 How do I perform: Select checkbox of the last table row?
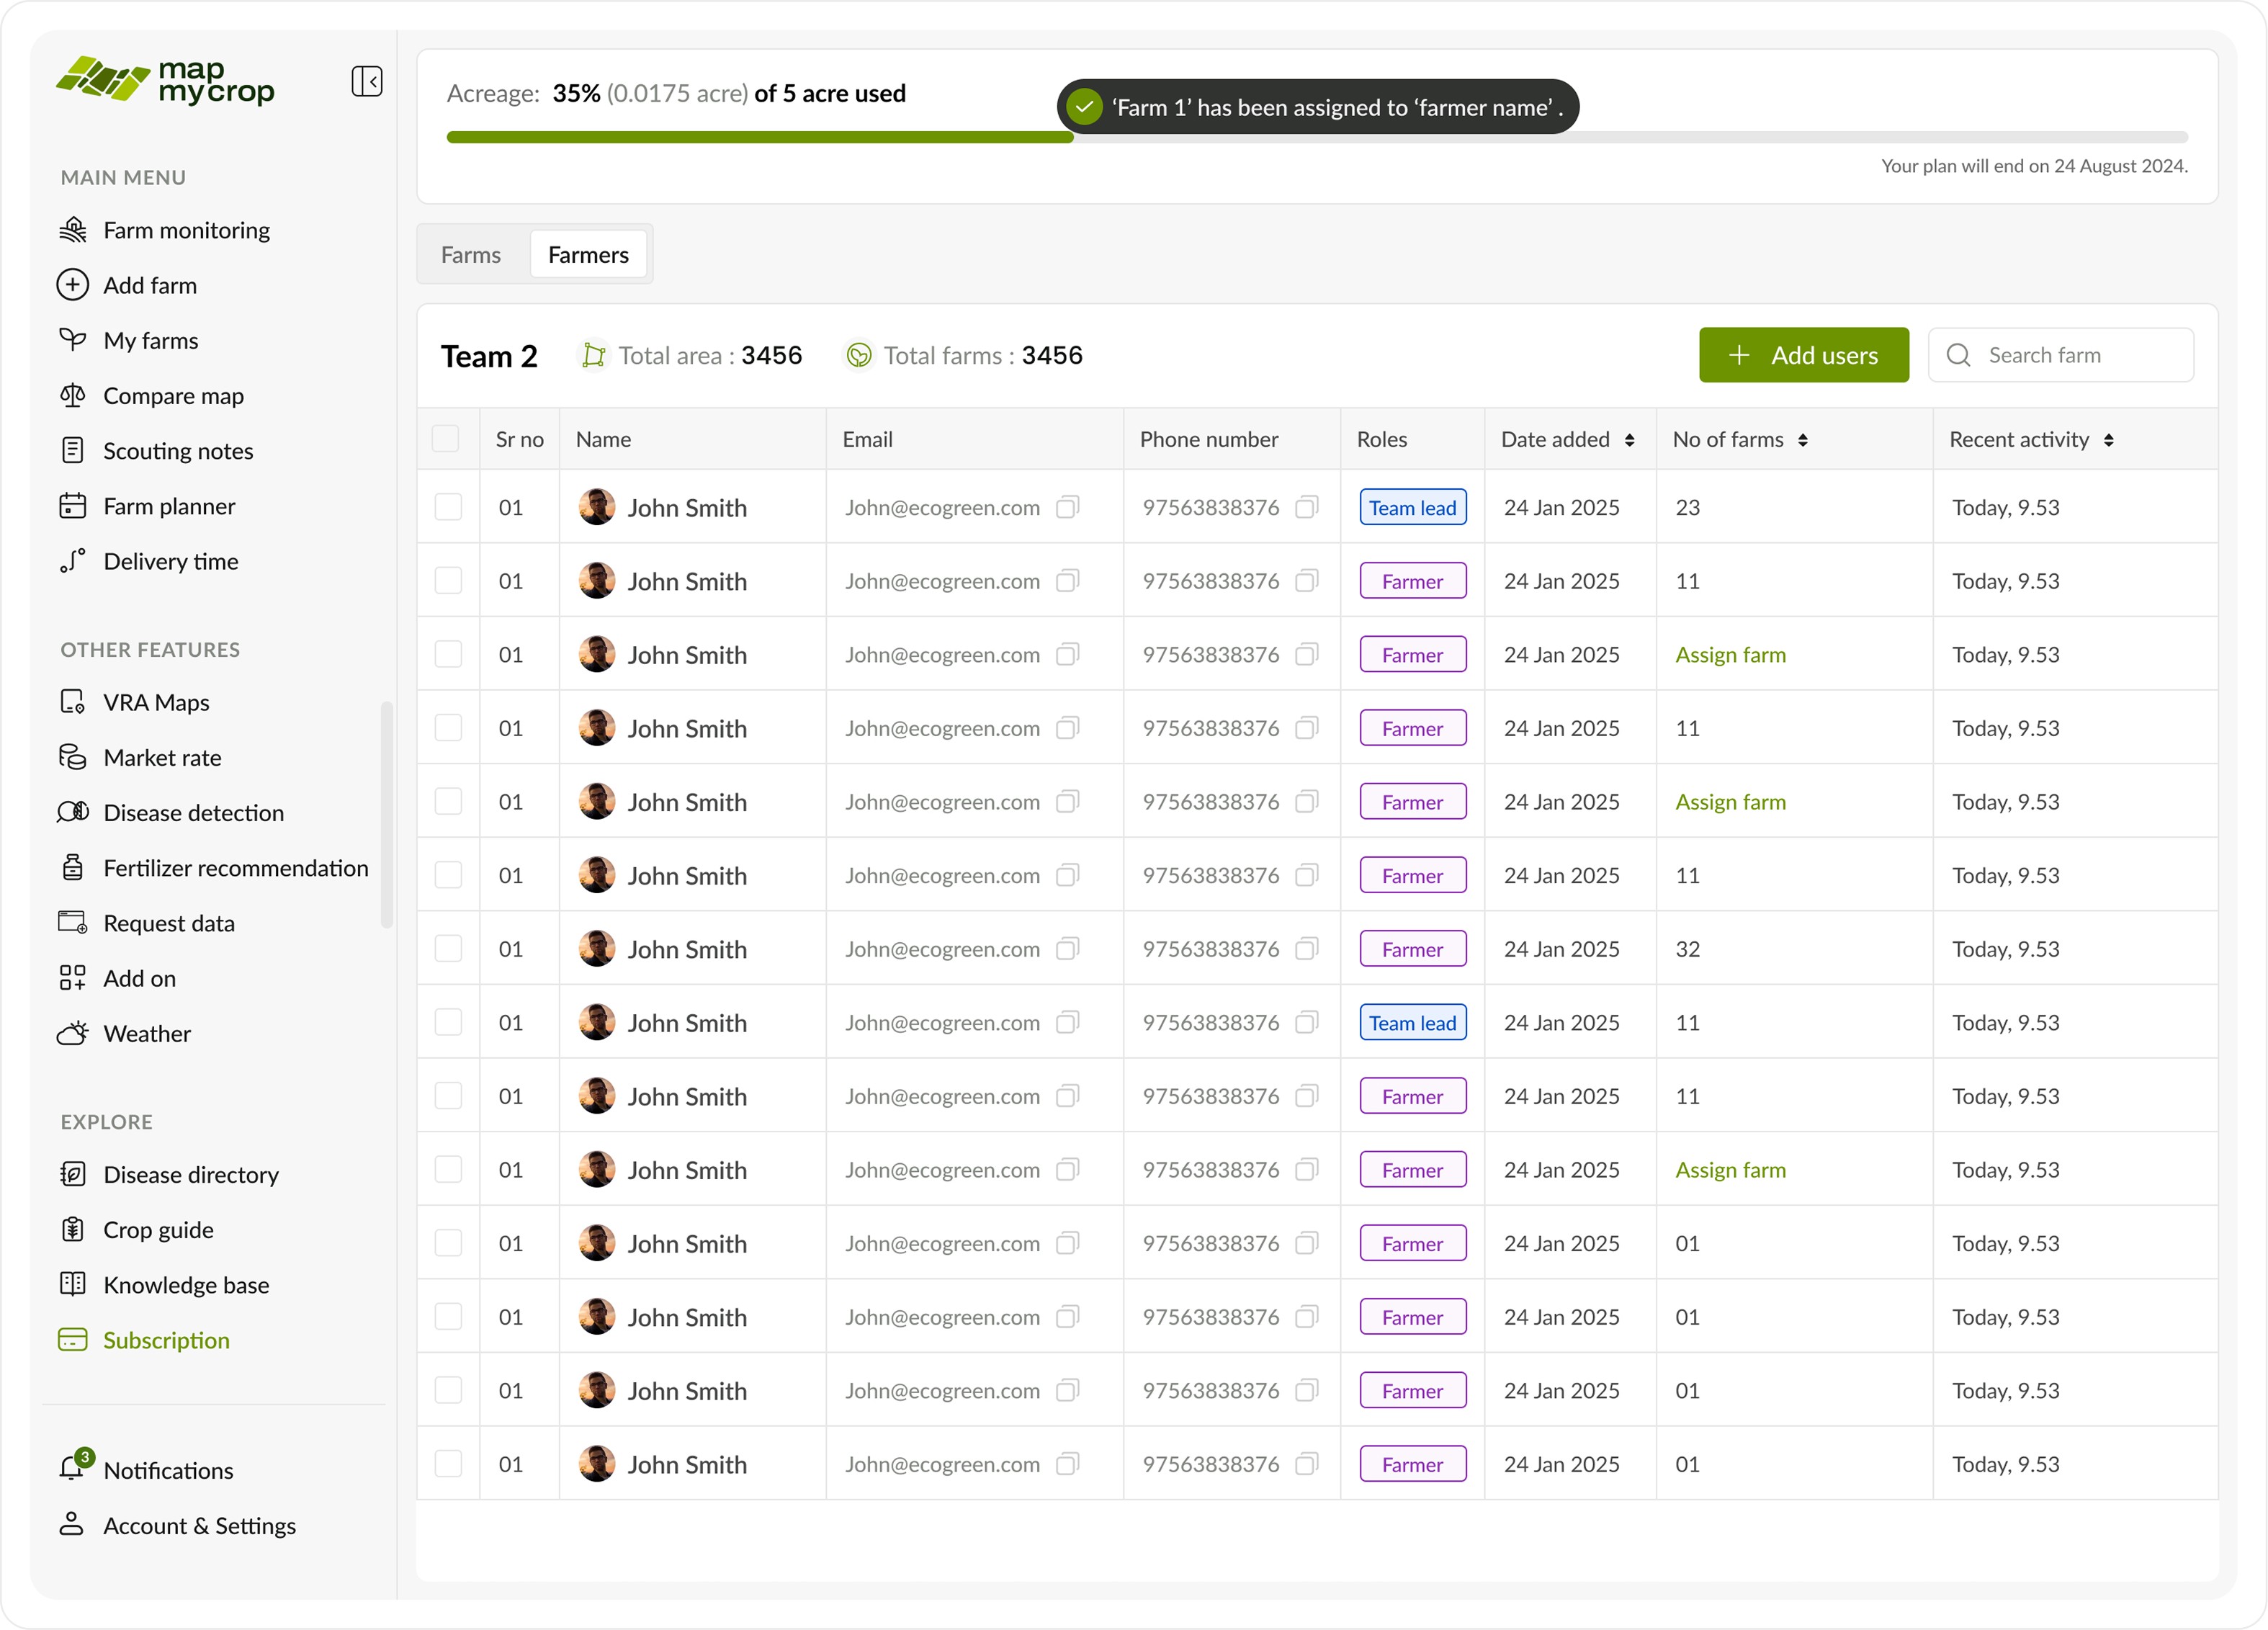(448, 1464)
